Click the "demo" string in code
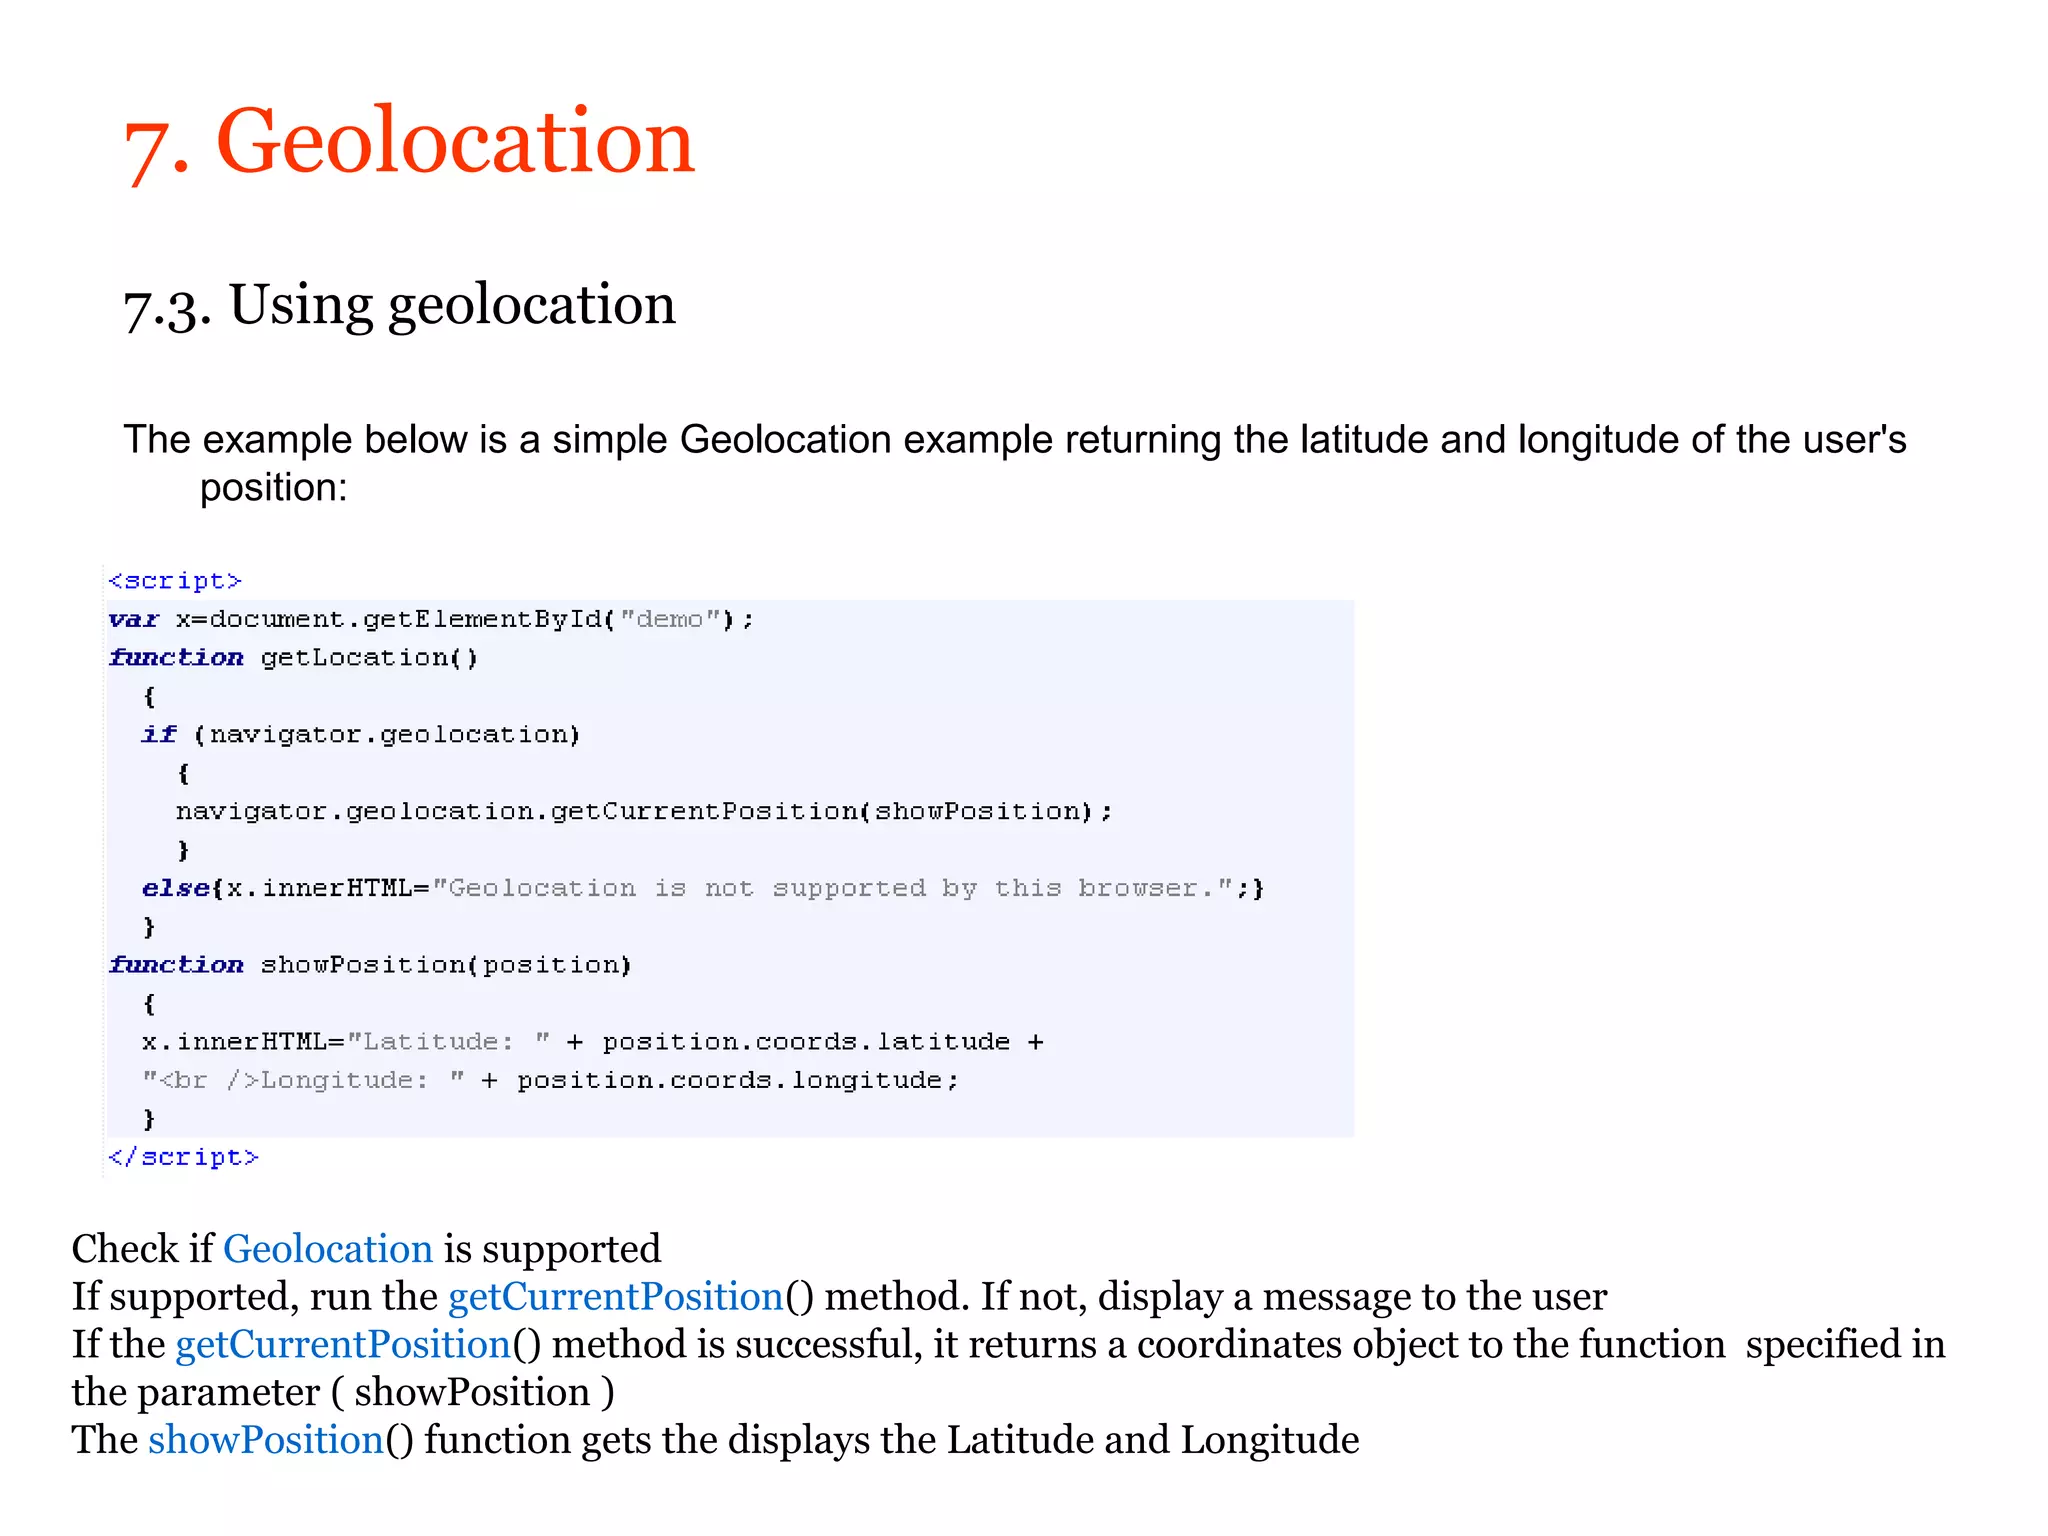Image resolution: width=2048 pixels, height=1536 pixels. pos(669,620)
